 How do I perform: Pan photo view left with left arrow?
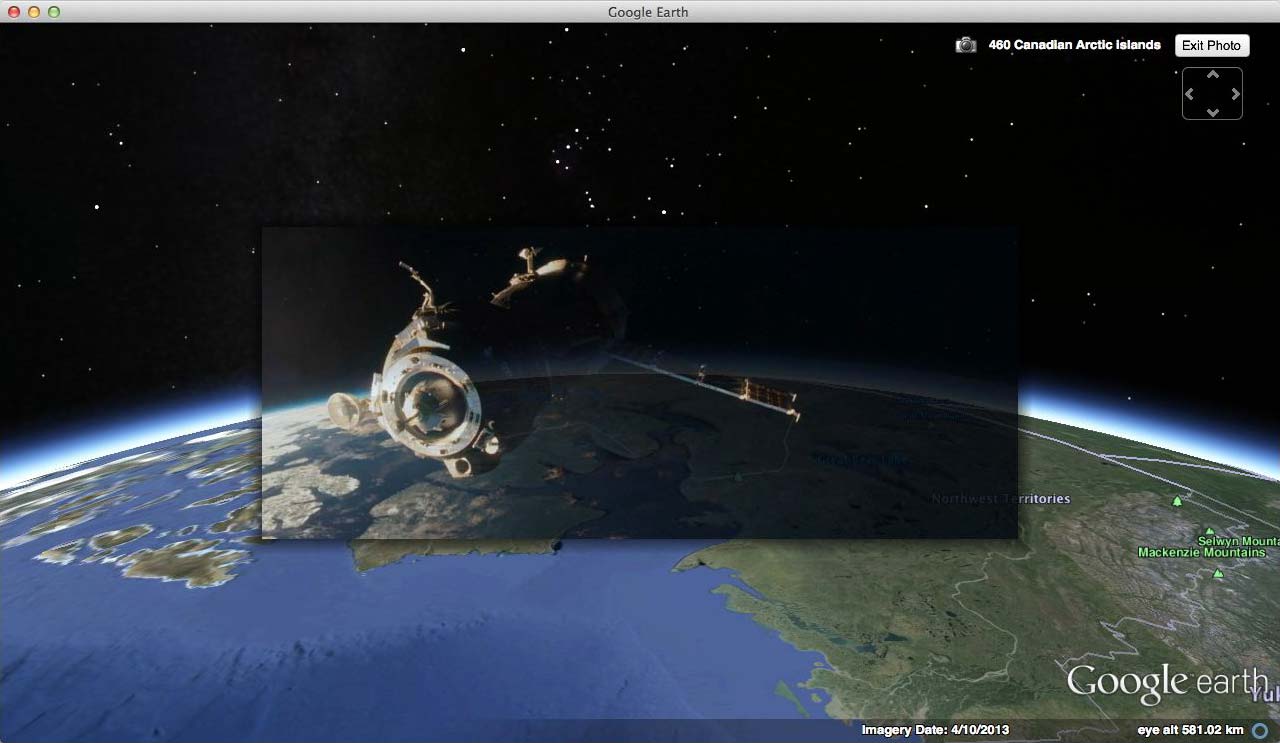(x=1190, y=94)
